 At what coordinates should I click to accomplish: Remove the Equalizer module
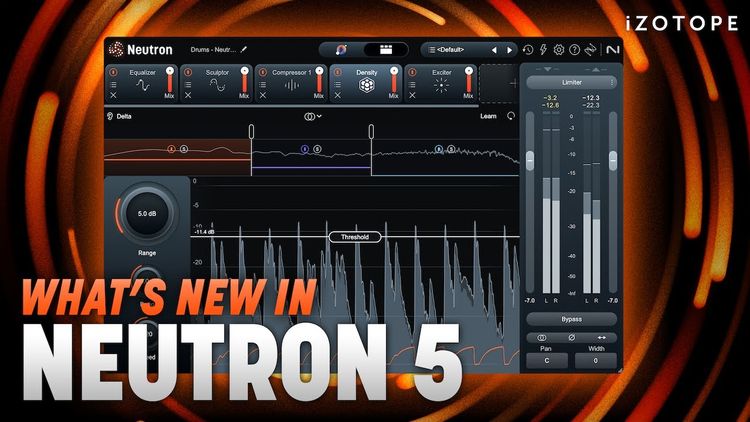113,96
